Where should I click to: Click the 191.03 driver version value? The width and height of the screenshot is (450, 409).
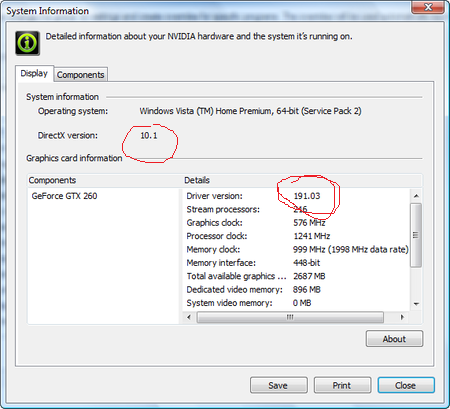coord(307,196)
